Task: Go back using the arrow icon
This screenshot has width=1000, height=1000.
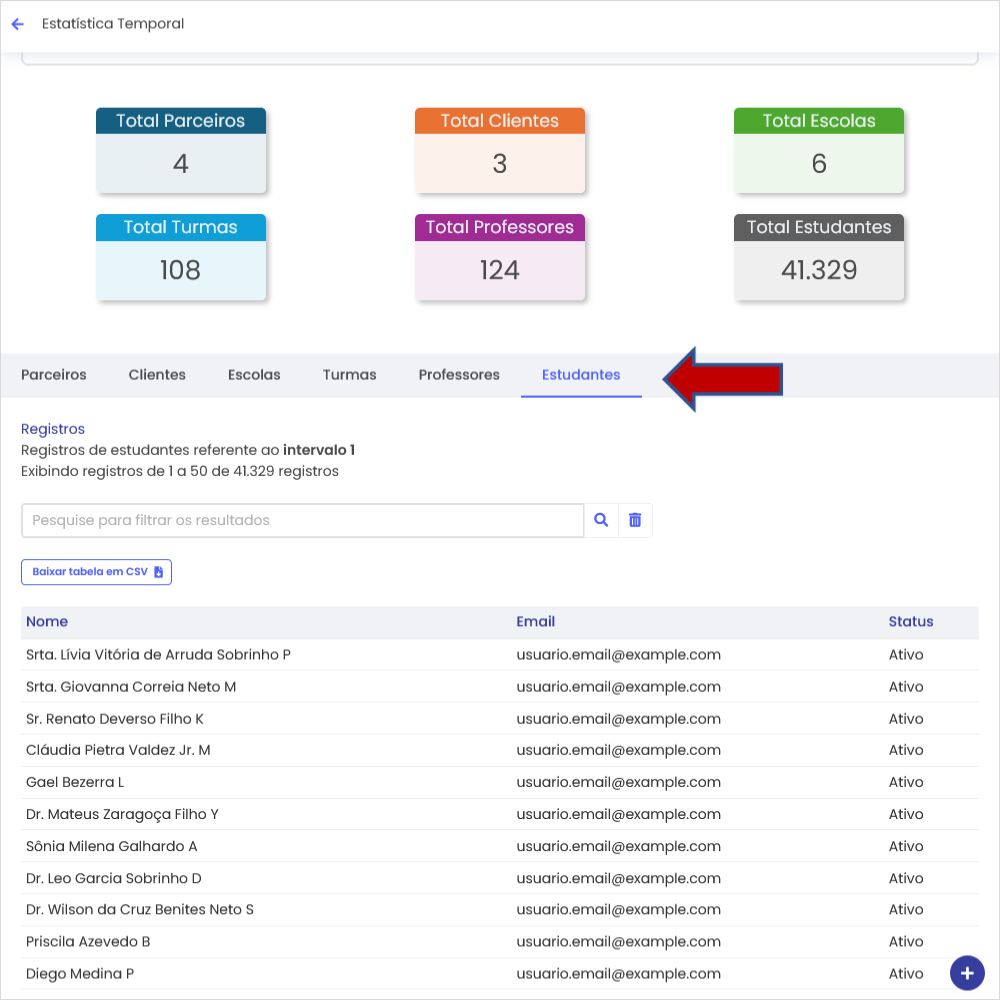Action: tap(17, 24)
